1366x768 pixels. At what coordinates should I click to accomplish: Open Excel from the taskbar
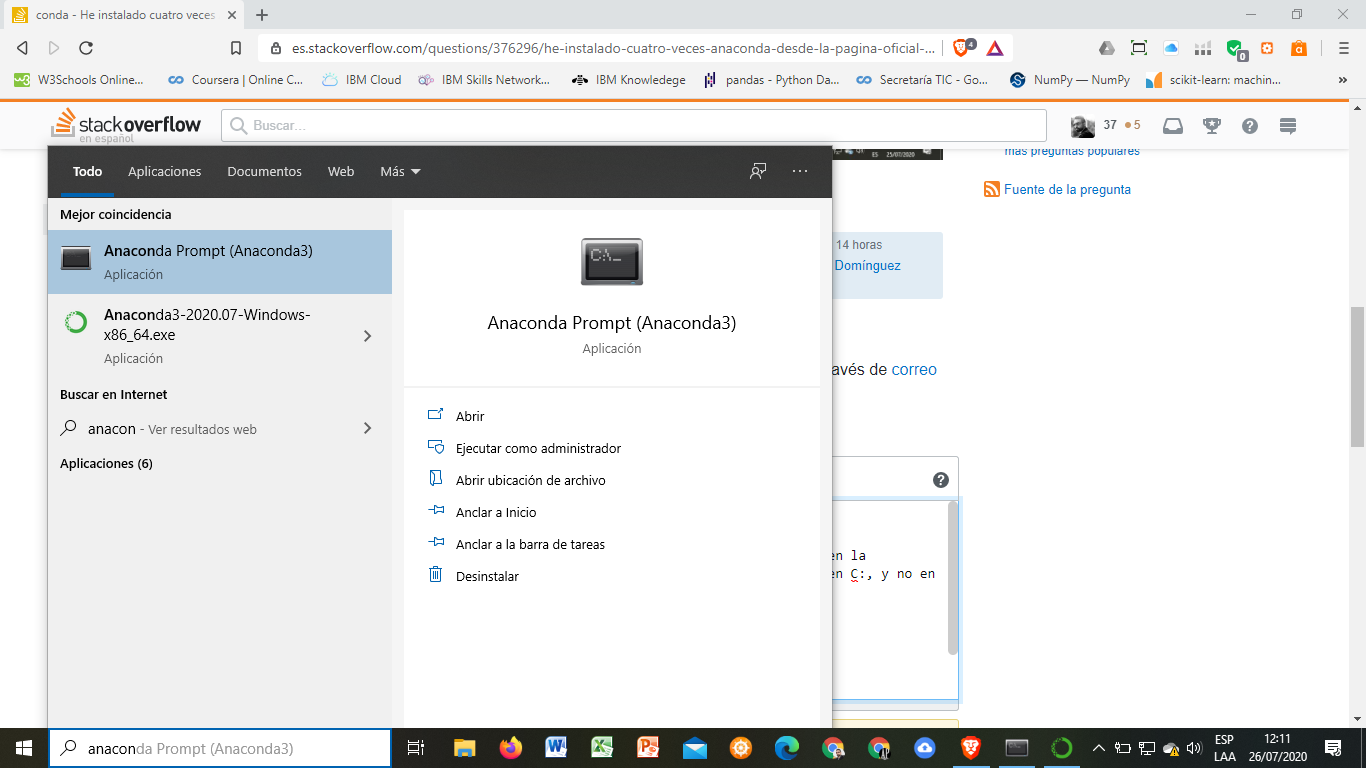click(x=603, y=748)
